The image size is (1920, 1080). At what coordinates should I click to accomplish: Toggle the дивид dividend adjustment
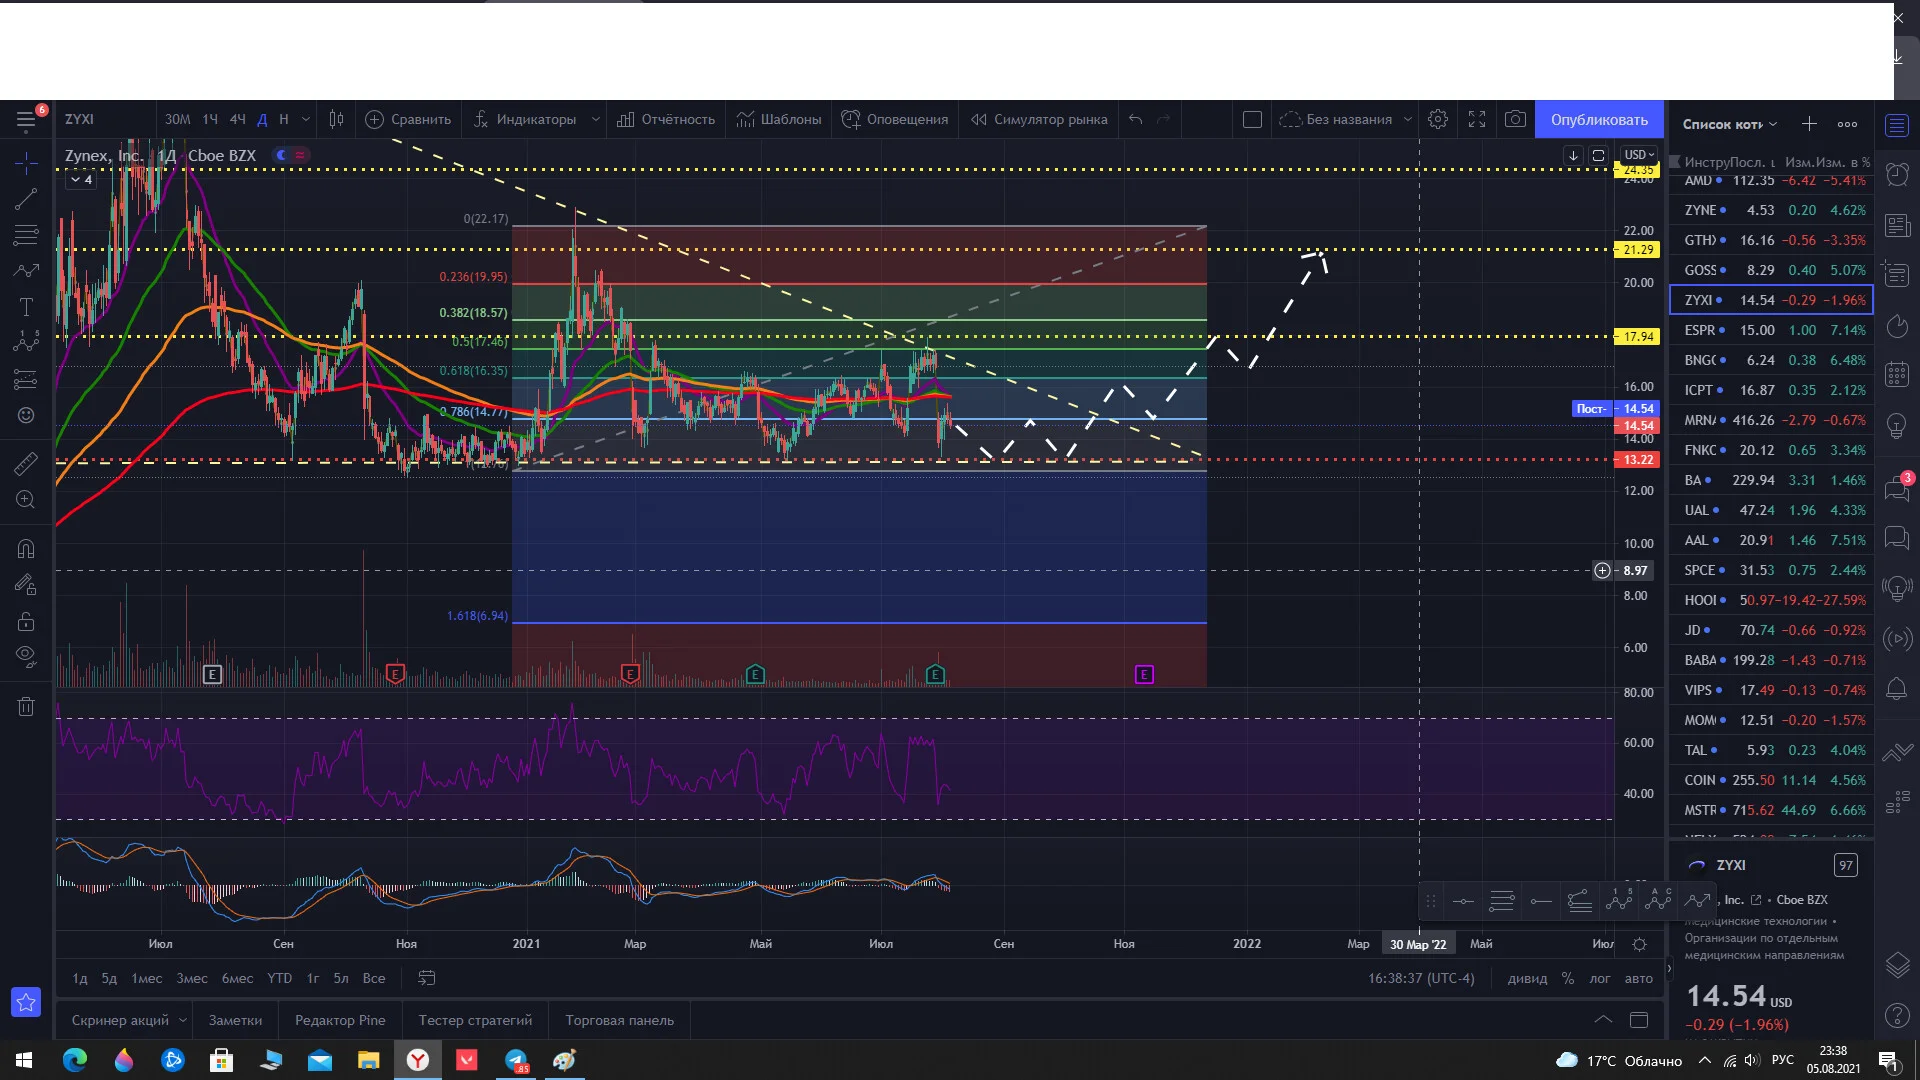pos(1527,979)
